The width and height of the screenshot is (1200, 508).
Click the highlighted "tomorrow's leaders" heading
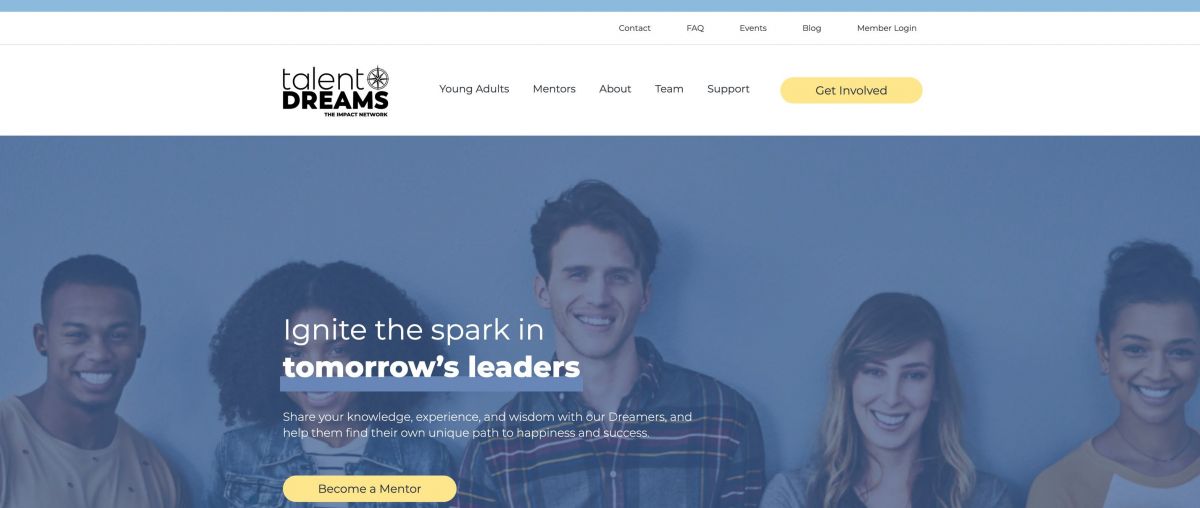[x=431, y=367]
